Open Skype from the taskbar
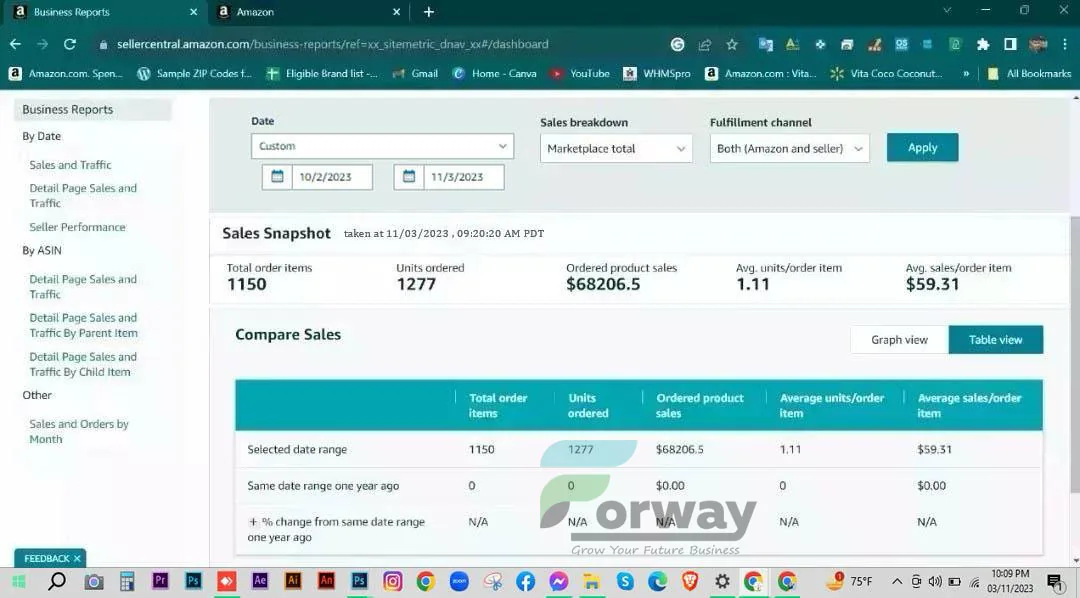The width and height of the screenshot is (1080, 598). coord(625,581)
